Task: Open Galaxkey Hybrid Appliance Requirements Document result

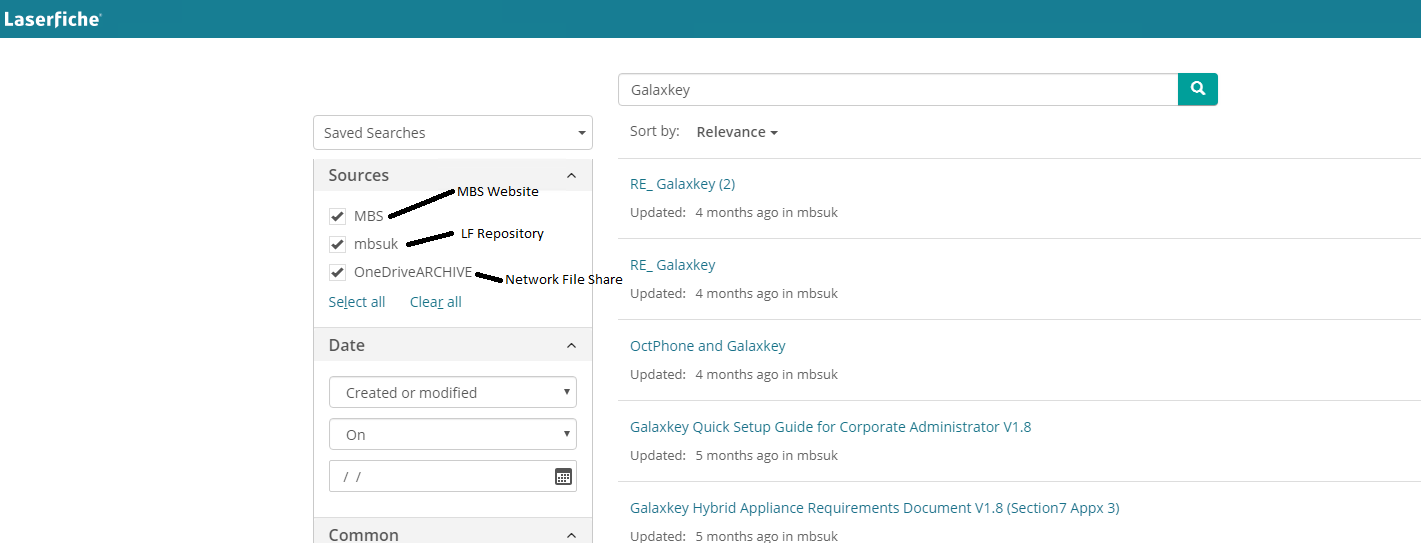Action: tap(874, 508)
